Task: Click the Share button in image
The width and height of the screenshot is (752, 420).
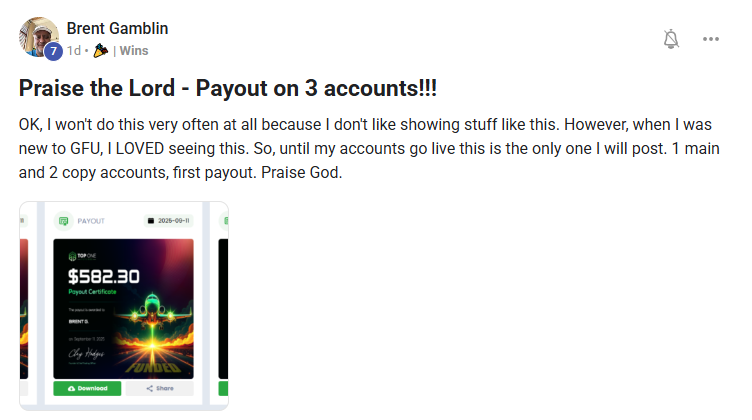Action: pos(160,388)
